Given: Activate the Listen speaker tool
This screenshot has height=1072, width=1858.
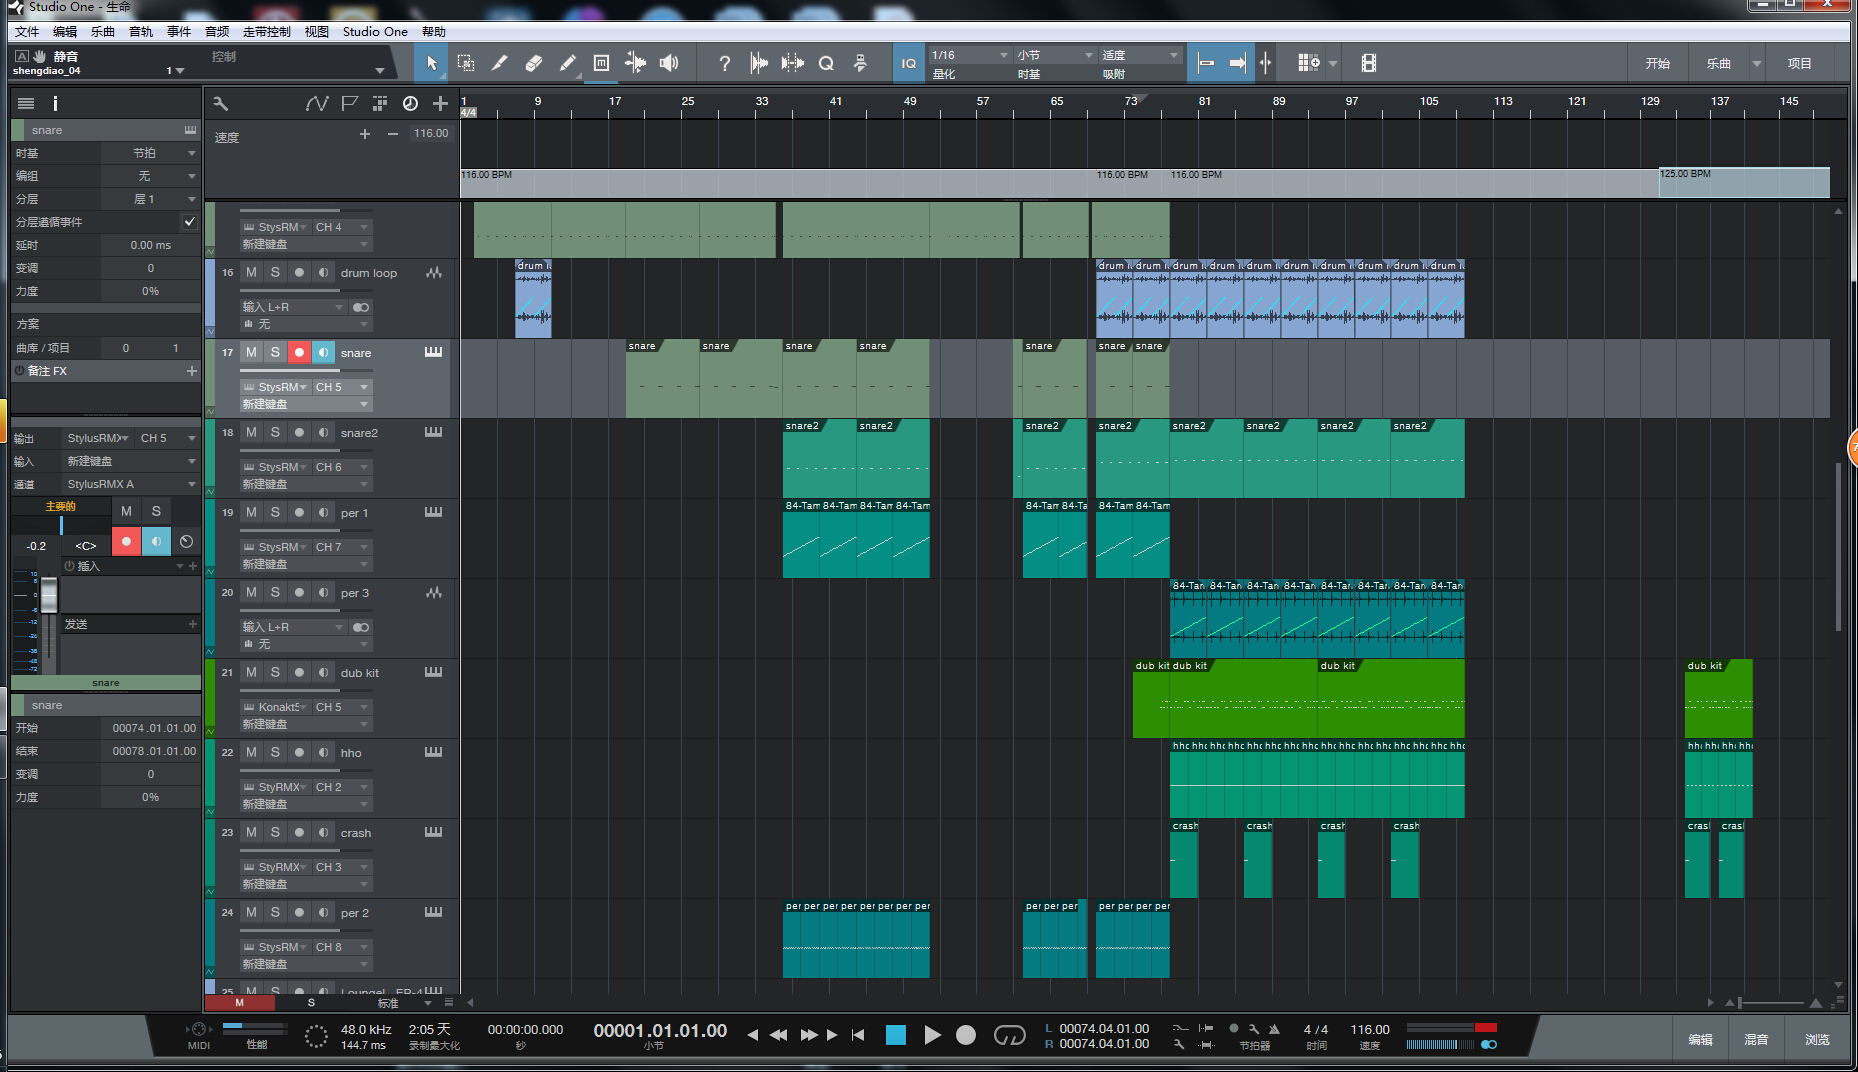Looking at the screenshot, I should click(x=669, y=63).
